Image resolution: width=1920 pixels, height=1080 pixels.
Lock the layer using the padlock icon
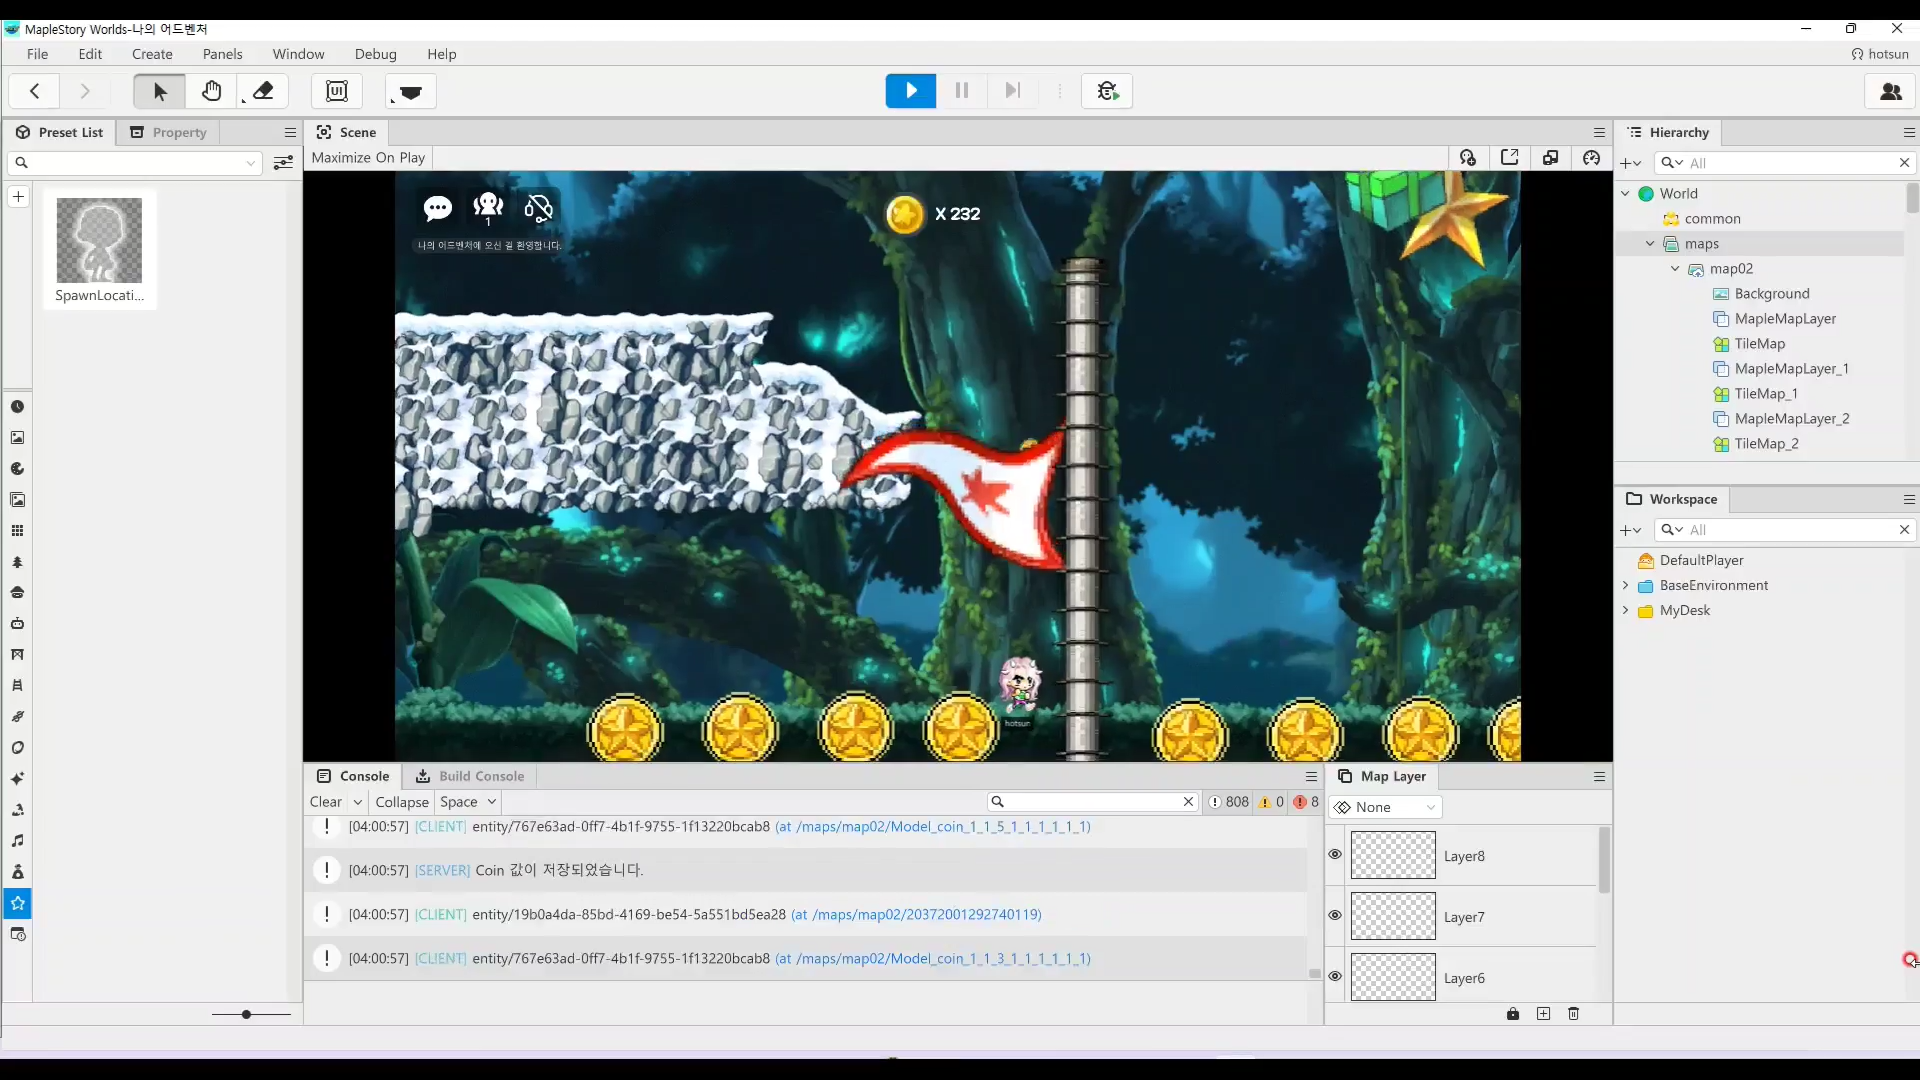pyautogui.click(x=1513, y=1014)
